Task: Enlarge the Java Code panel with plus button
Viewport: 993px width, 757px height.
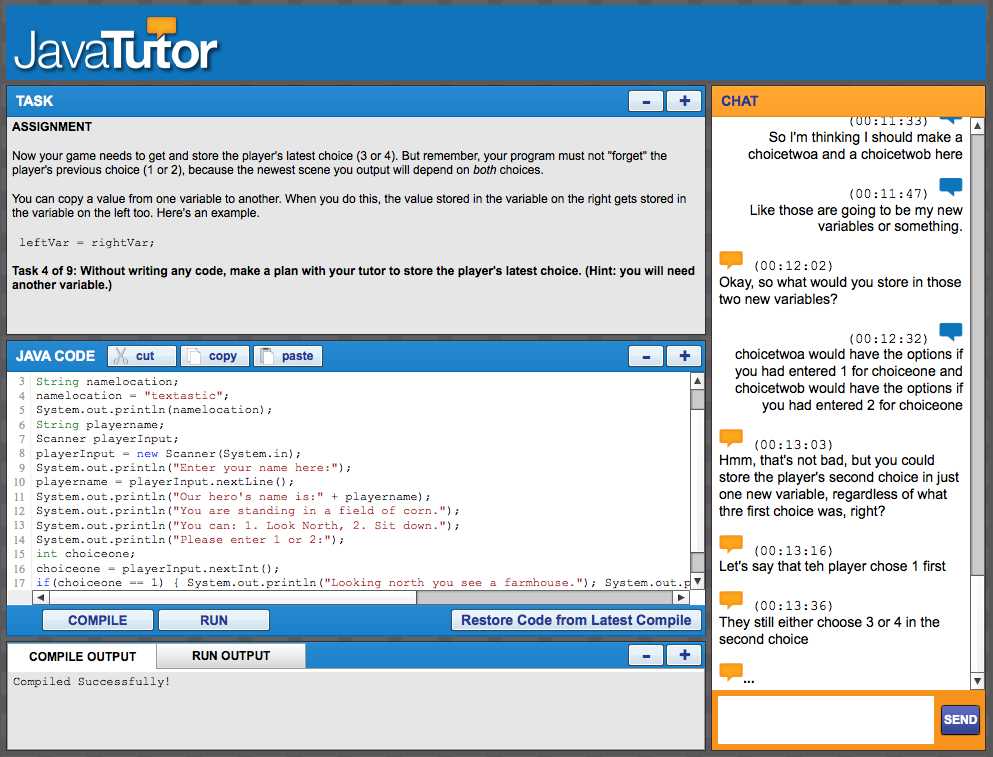Action: click(x=684, y=356)
